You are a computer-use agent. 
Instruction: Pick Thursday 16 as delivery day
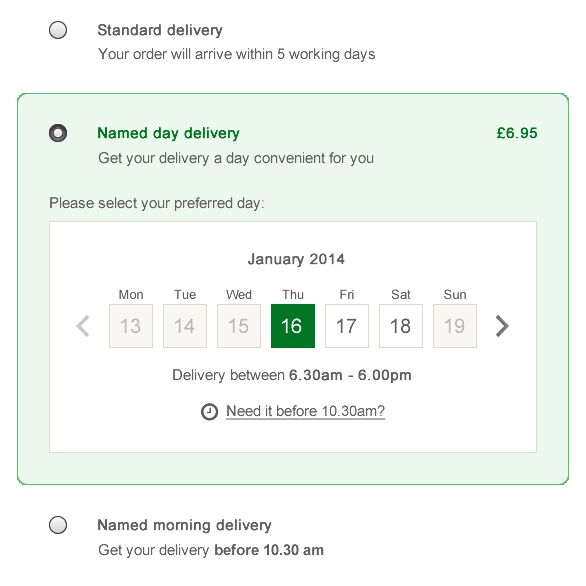point(293,326)
